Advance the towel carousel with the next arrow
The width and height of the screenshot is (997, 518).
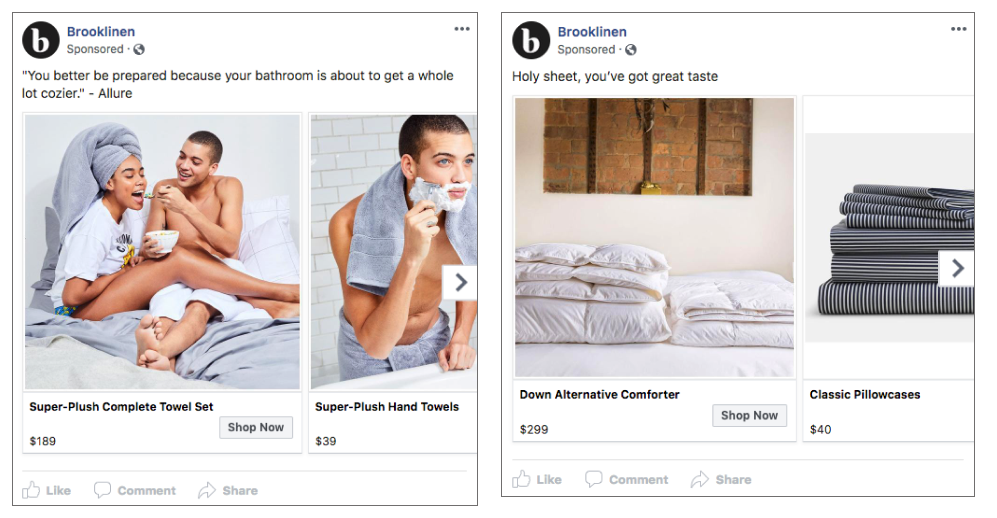click(x=460, y=282)
